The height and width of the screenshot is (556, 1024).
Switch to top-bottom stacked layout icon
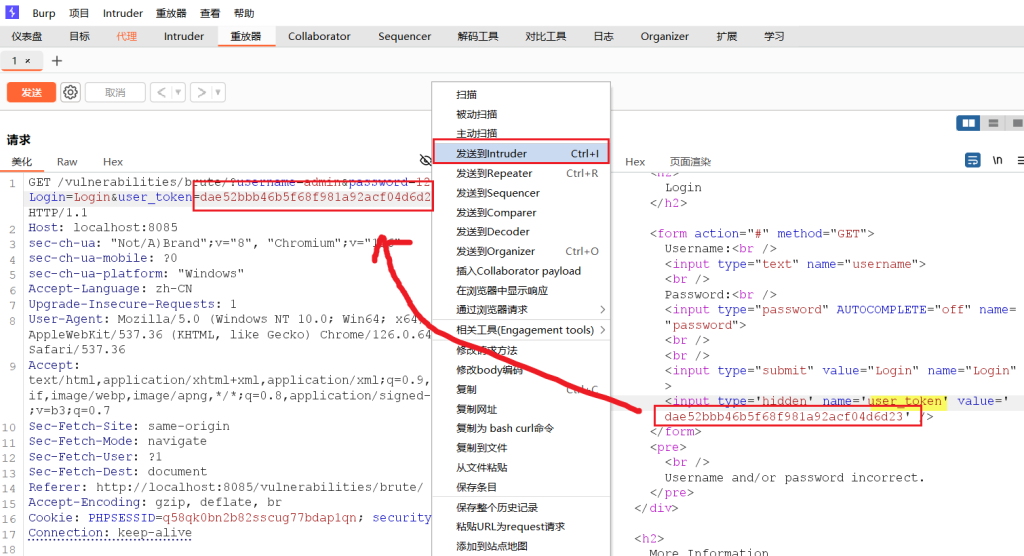993,122
